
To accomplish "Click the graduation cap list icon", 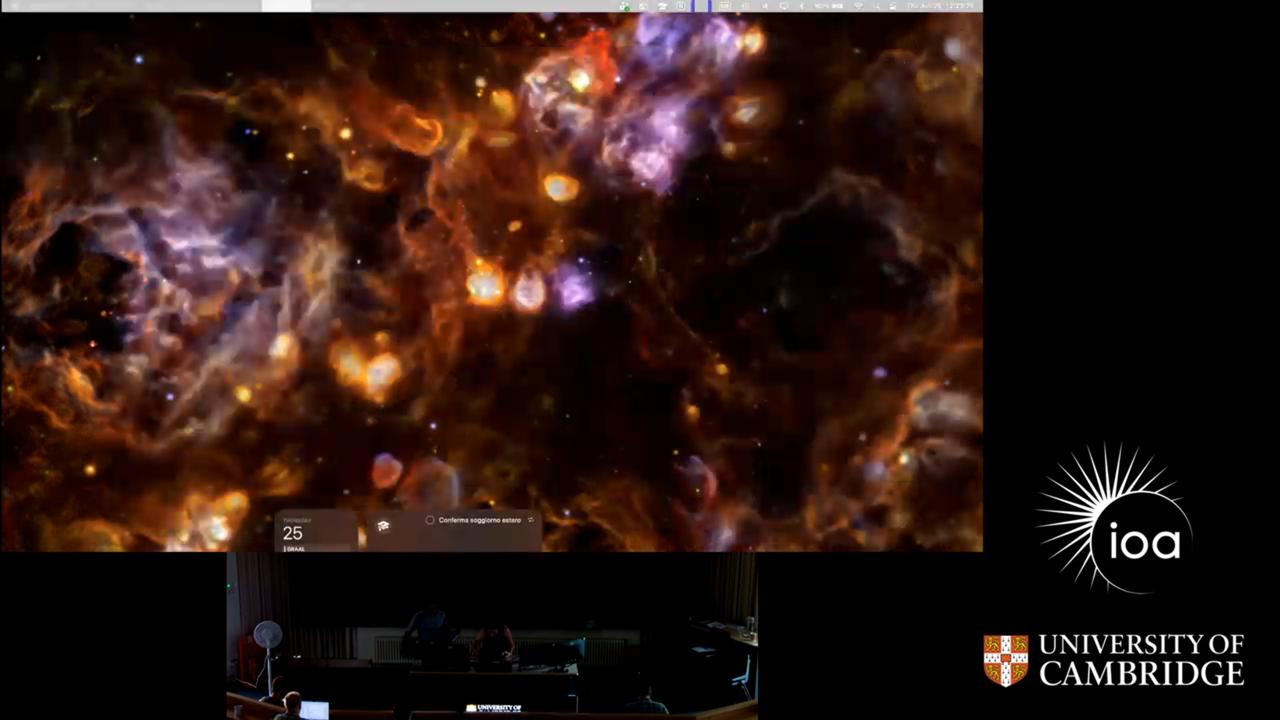I will (x=383, y=526).
